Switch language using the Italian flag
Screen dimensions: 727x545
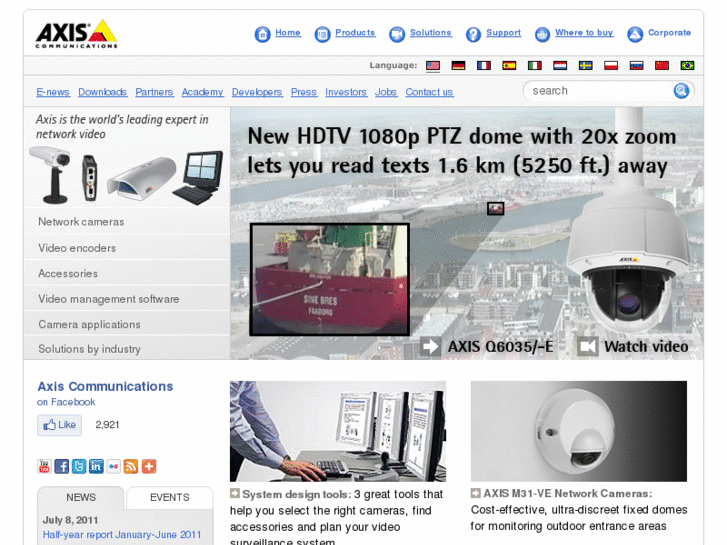click(x=535, y=65)
